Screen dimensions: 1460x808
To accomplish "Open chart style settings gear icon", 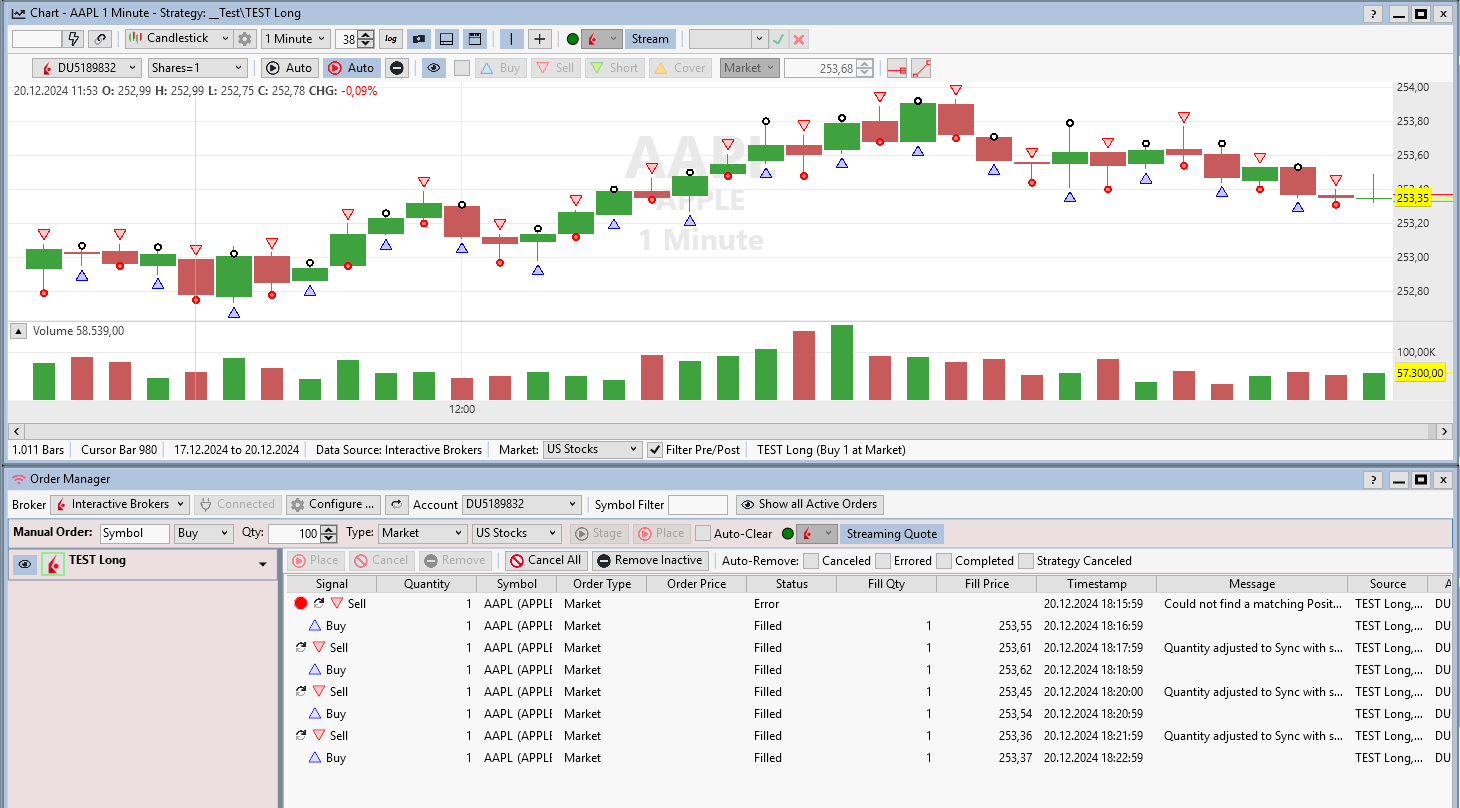I will point(245,39).
